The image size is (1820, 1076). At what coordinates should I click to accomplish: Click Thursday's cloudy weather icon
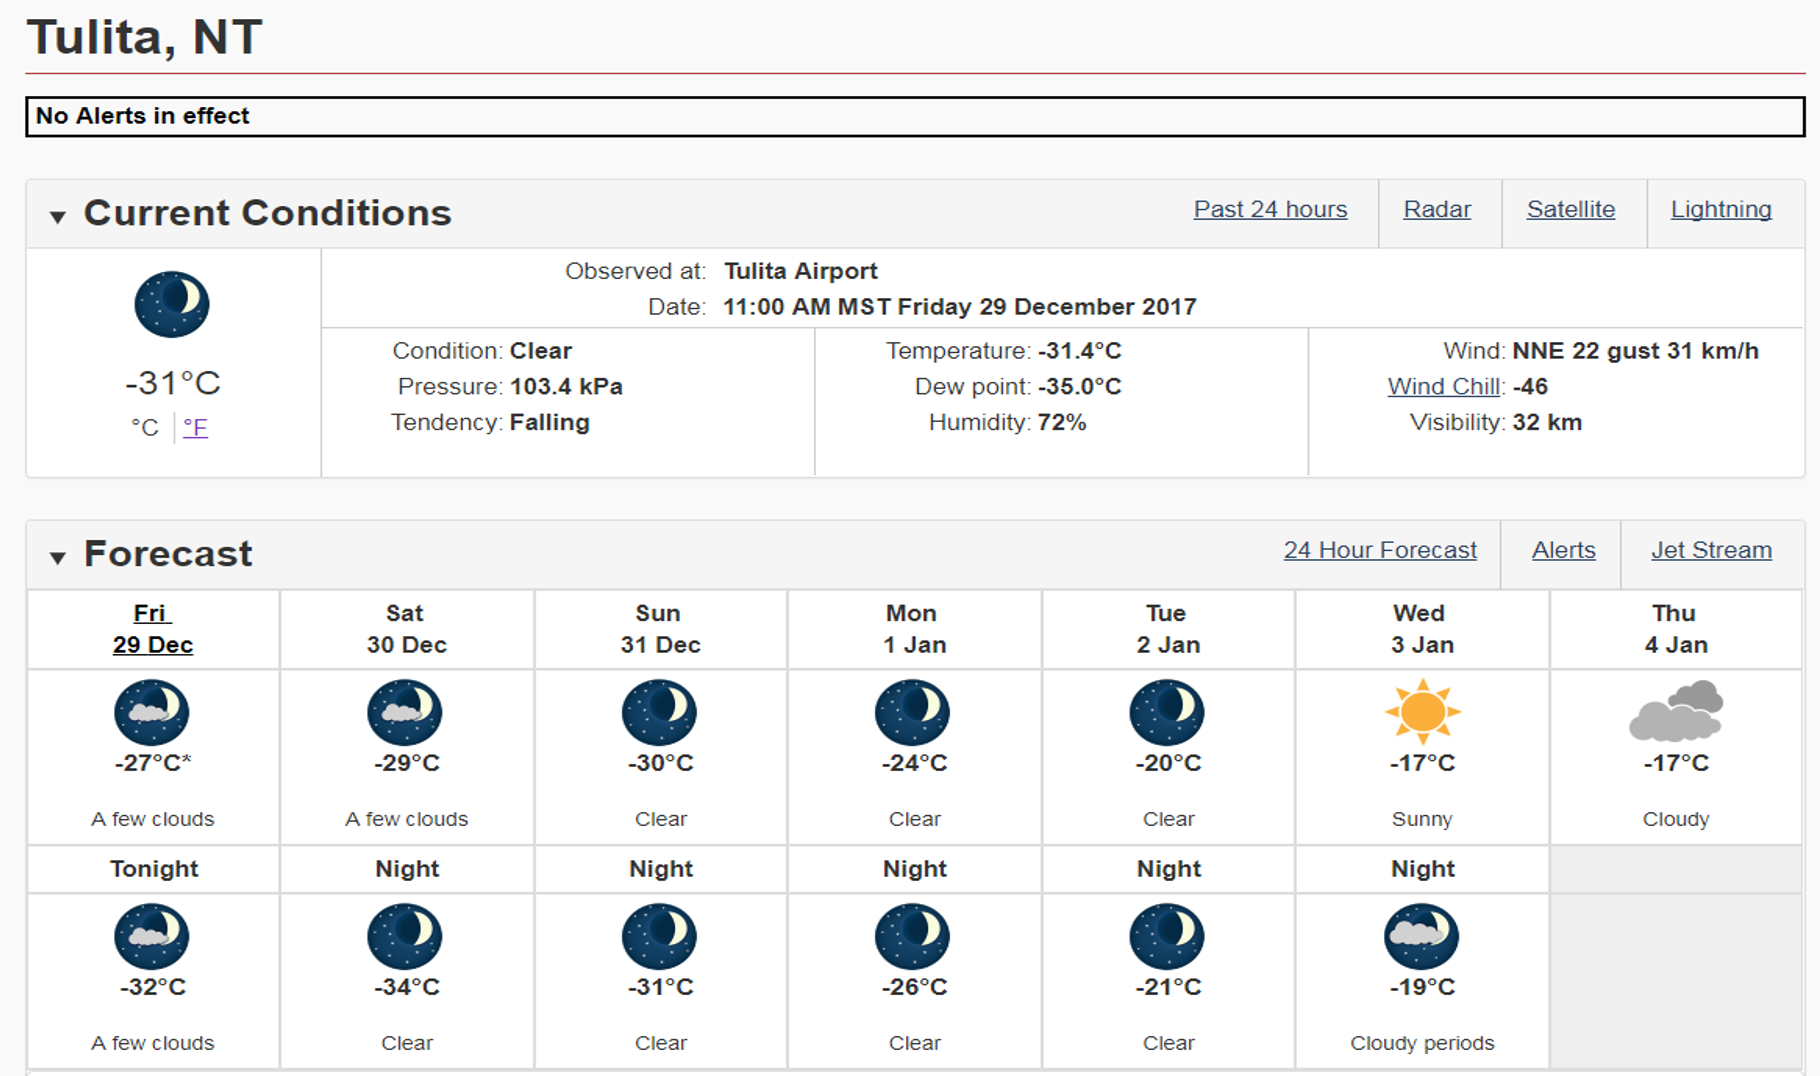(1676, 711)
